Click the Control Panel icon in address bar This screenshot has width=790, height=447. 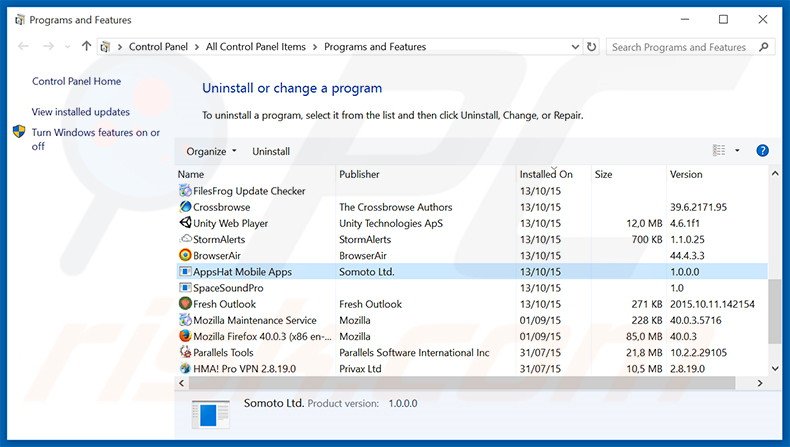(x=105, y=47)
